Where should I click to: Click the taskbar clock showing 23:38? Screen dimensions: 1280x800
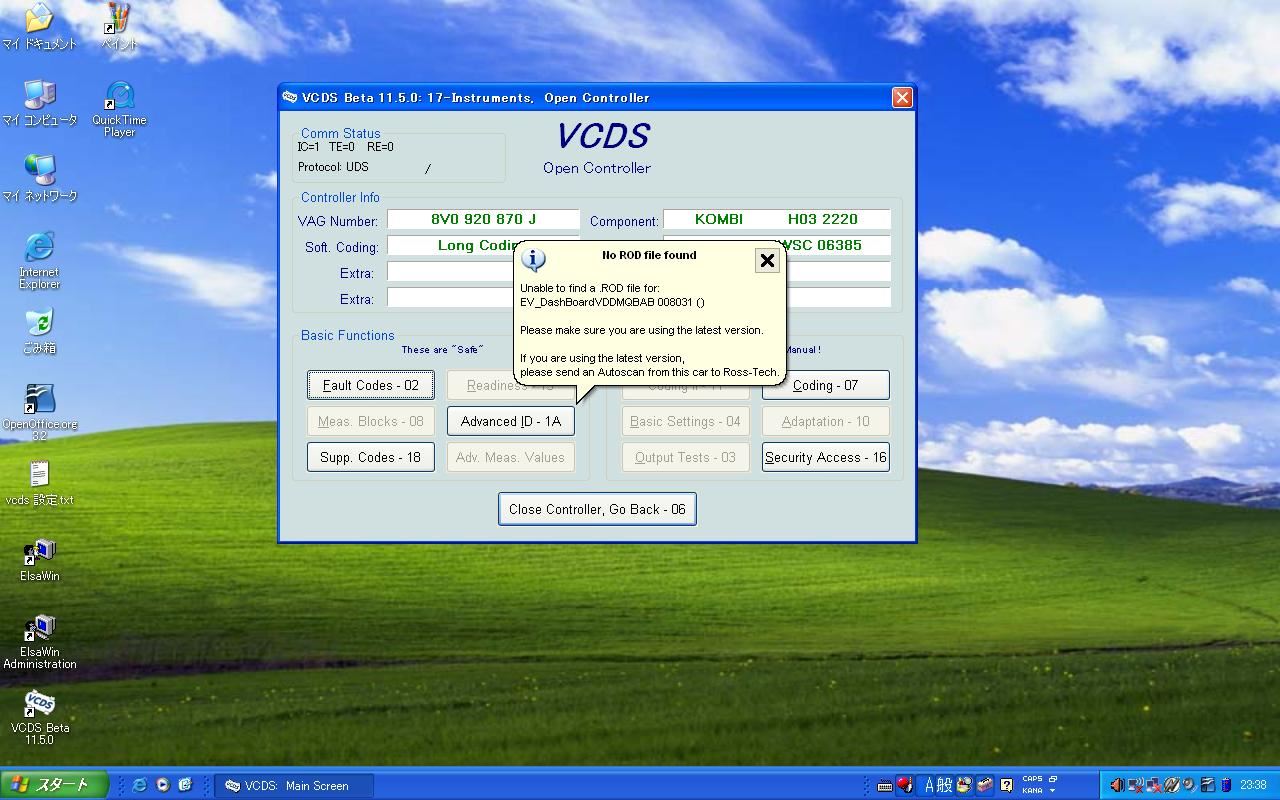[x=1253, y=785]
